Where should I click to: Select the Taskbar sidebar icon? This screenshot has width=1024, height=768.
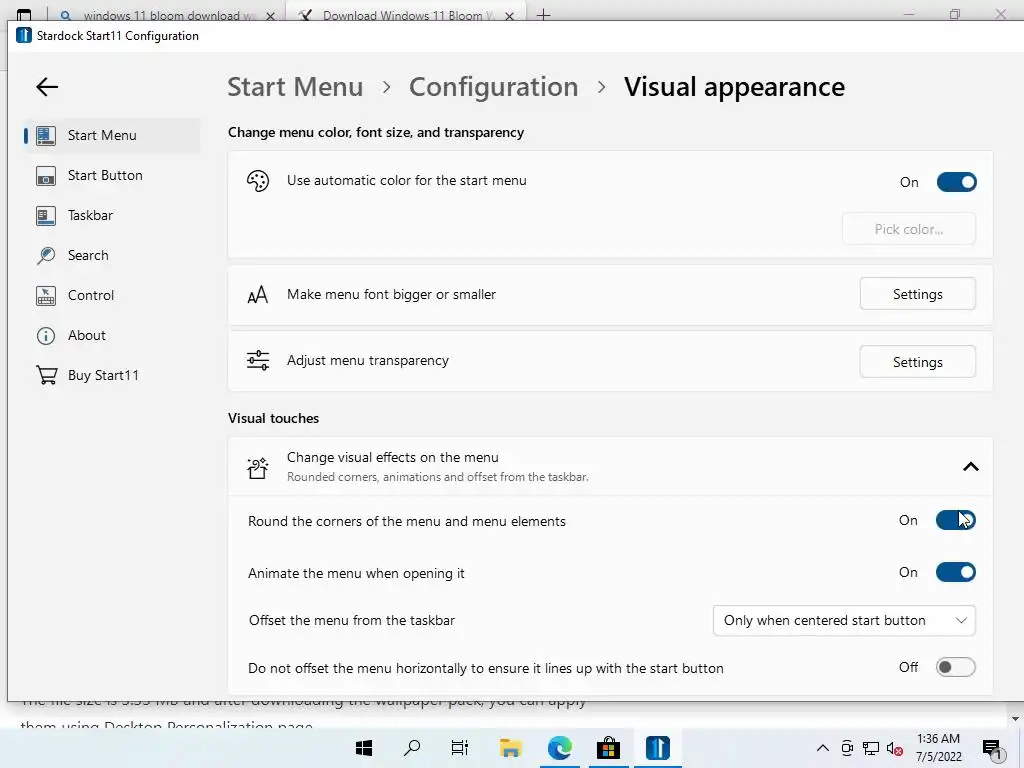point(46,216)
